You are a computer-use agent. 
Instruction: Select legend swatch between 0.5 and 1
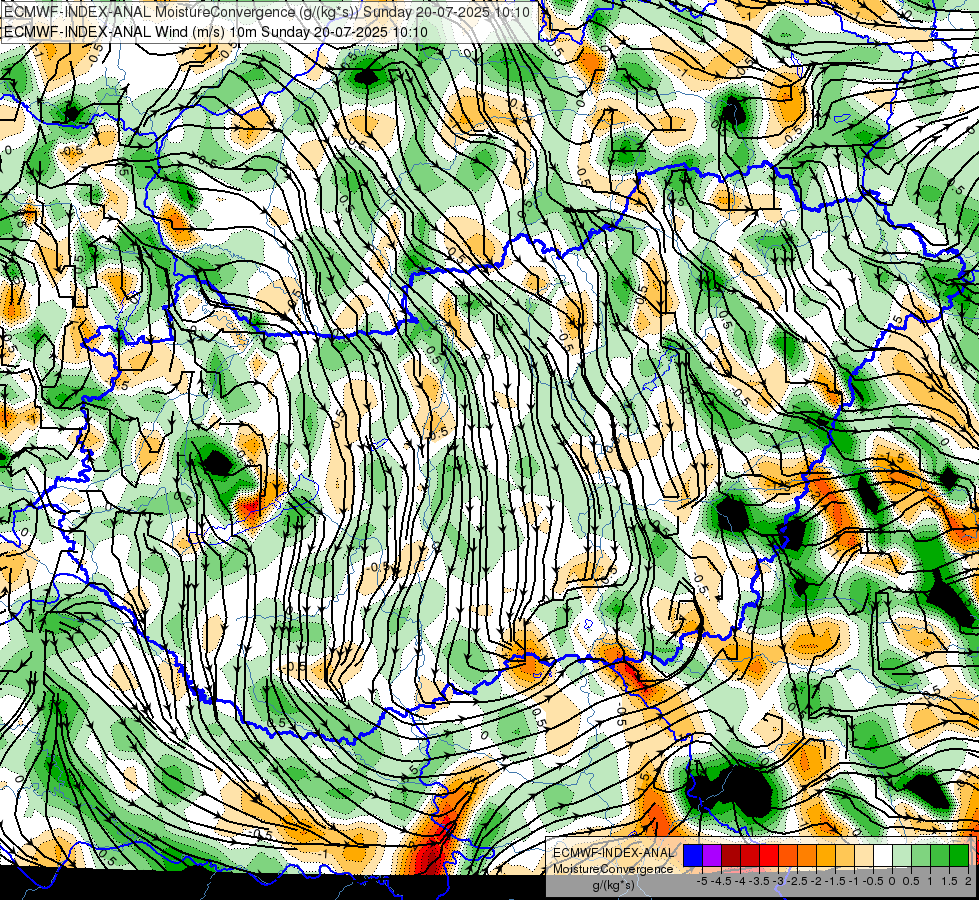coord(921,855)
